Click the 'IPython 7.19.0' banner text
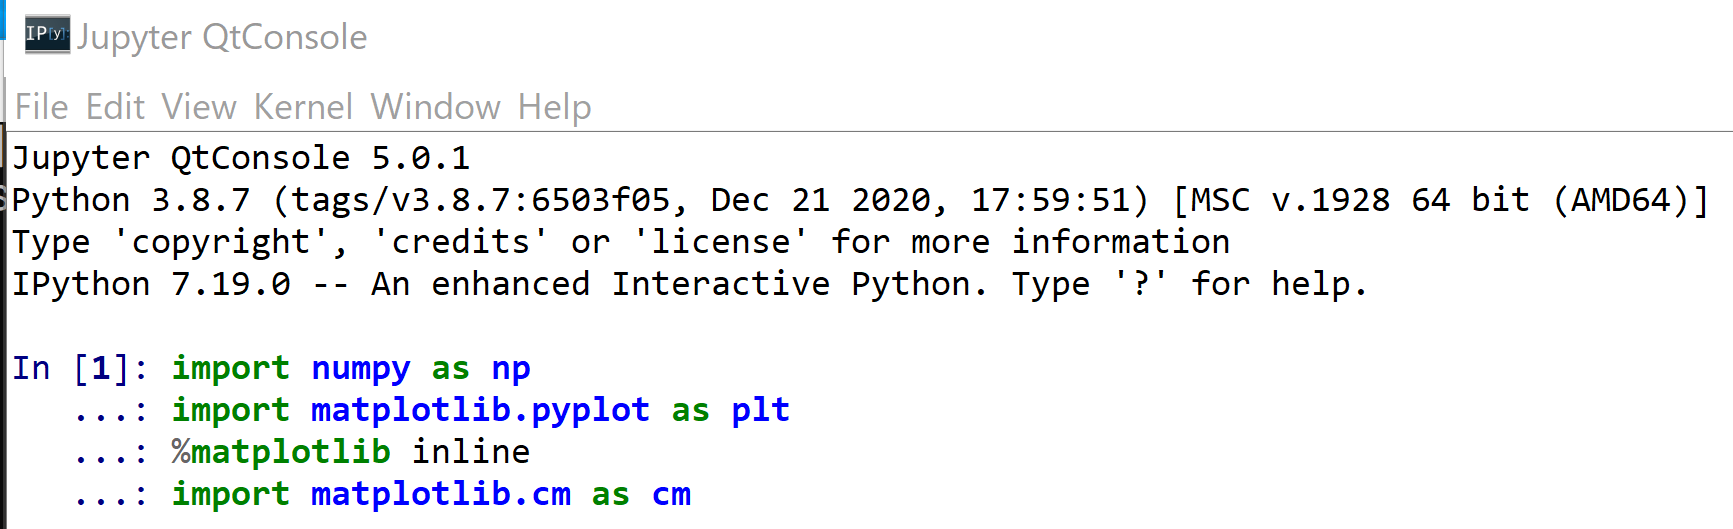This screenshot has height=529, width=1733. click(150, 285)
